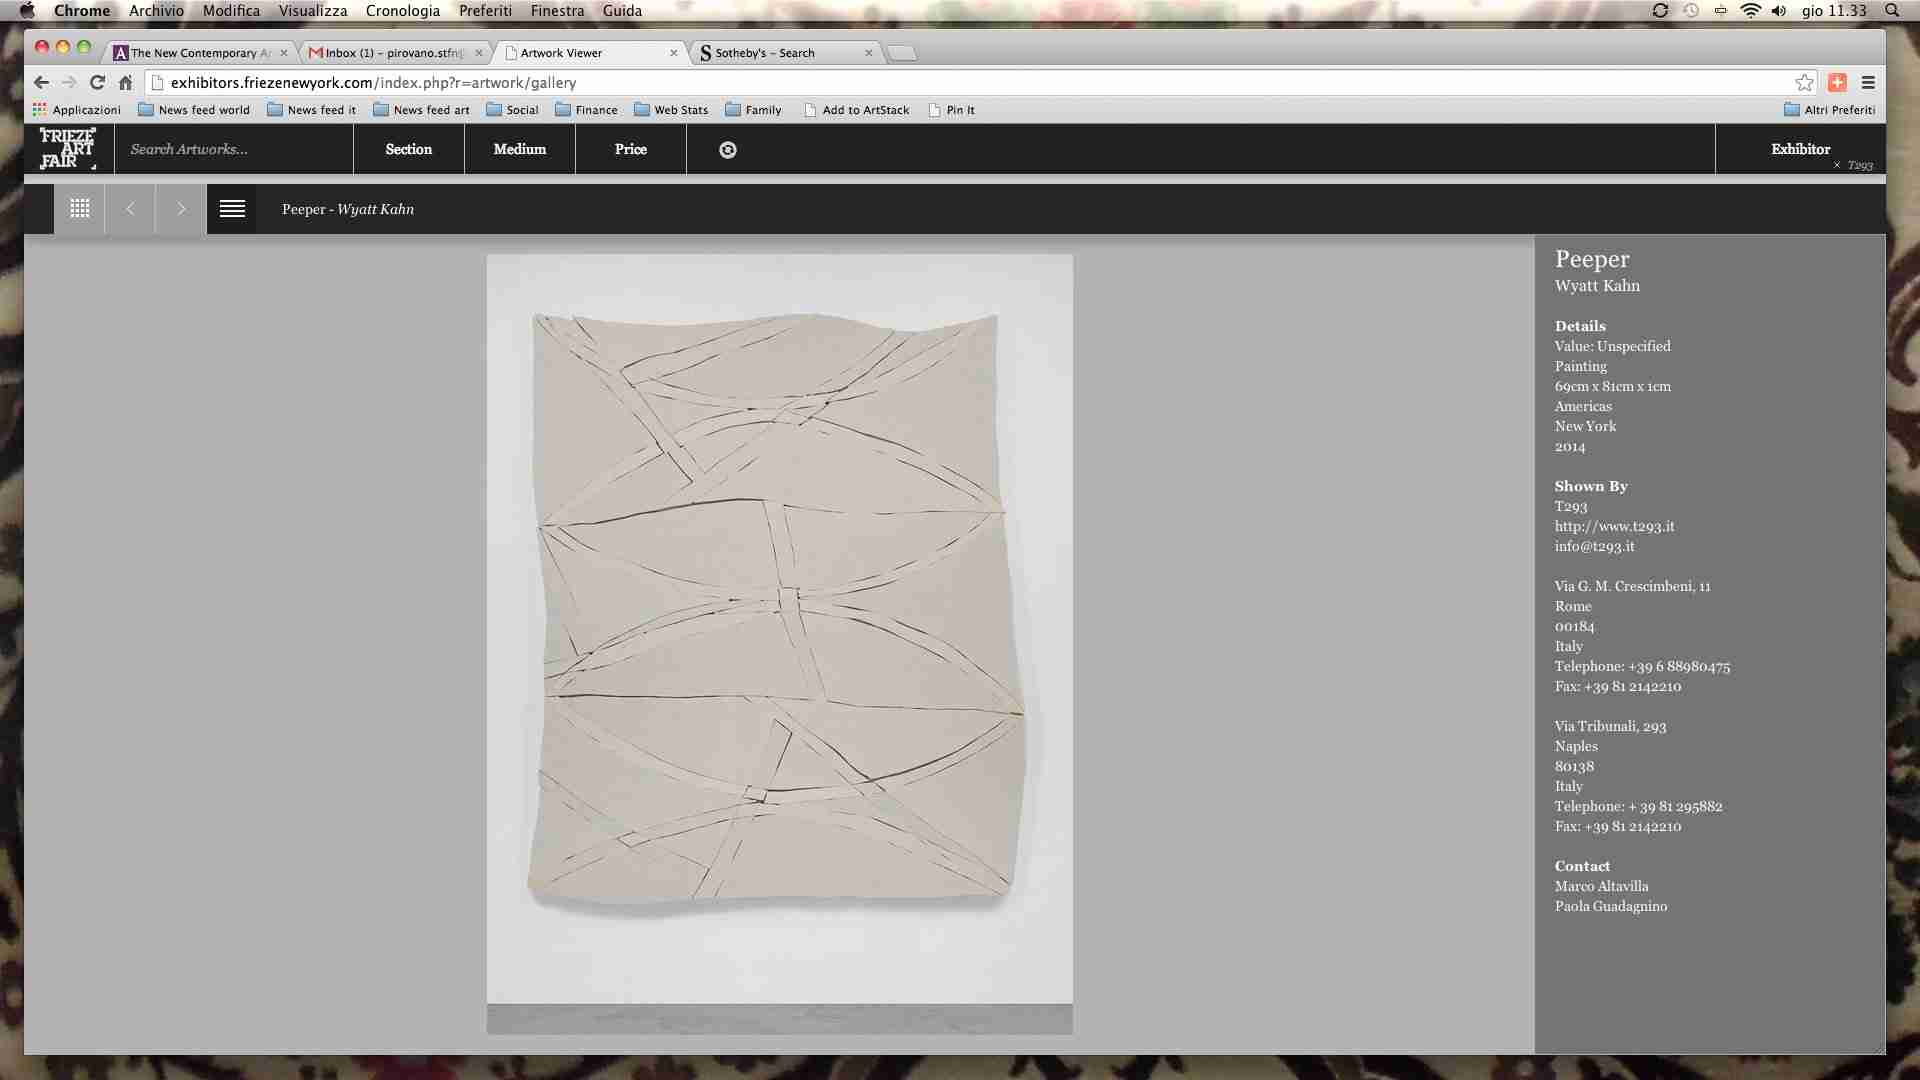
Task: Remove the T293 exhibitor filter
Action: (1837, 166)
